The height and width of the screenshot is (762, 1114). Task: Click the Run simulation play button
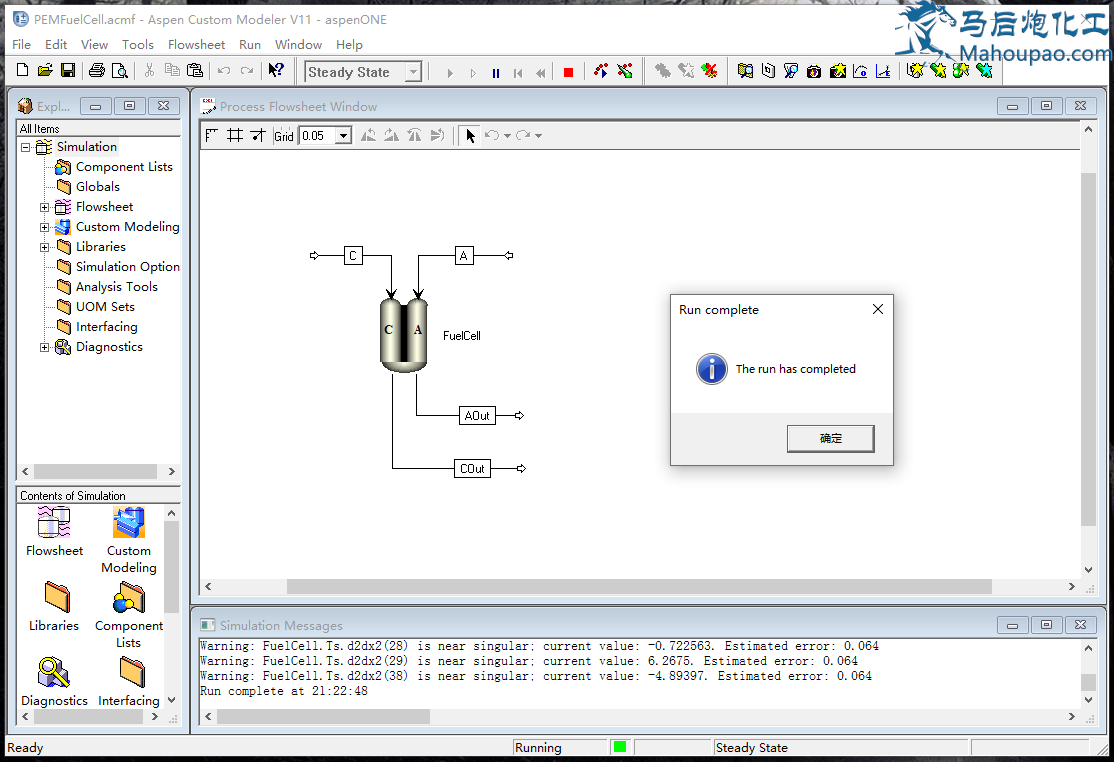(450, 72)
